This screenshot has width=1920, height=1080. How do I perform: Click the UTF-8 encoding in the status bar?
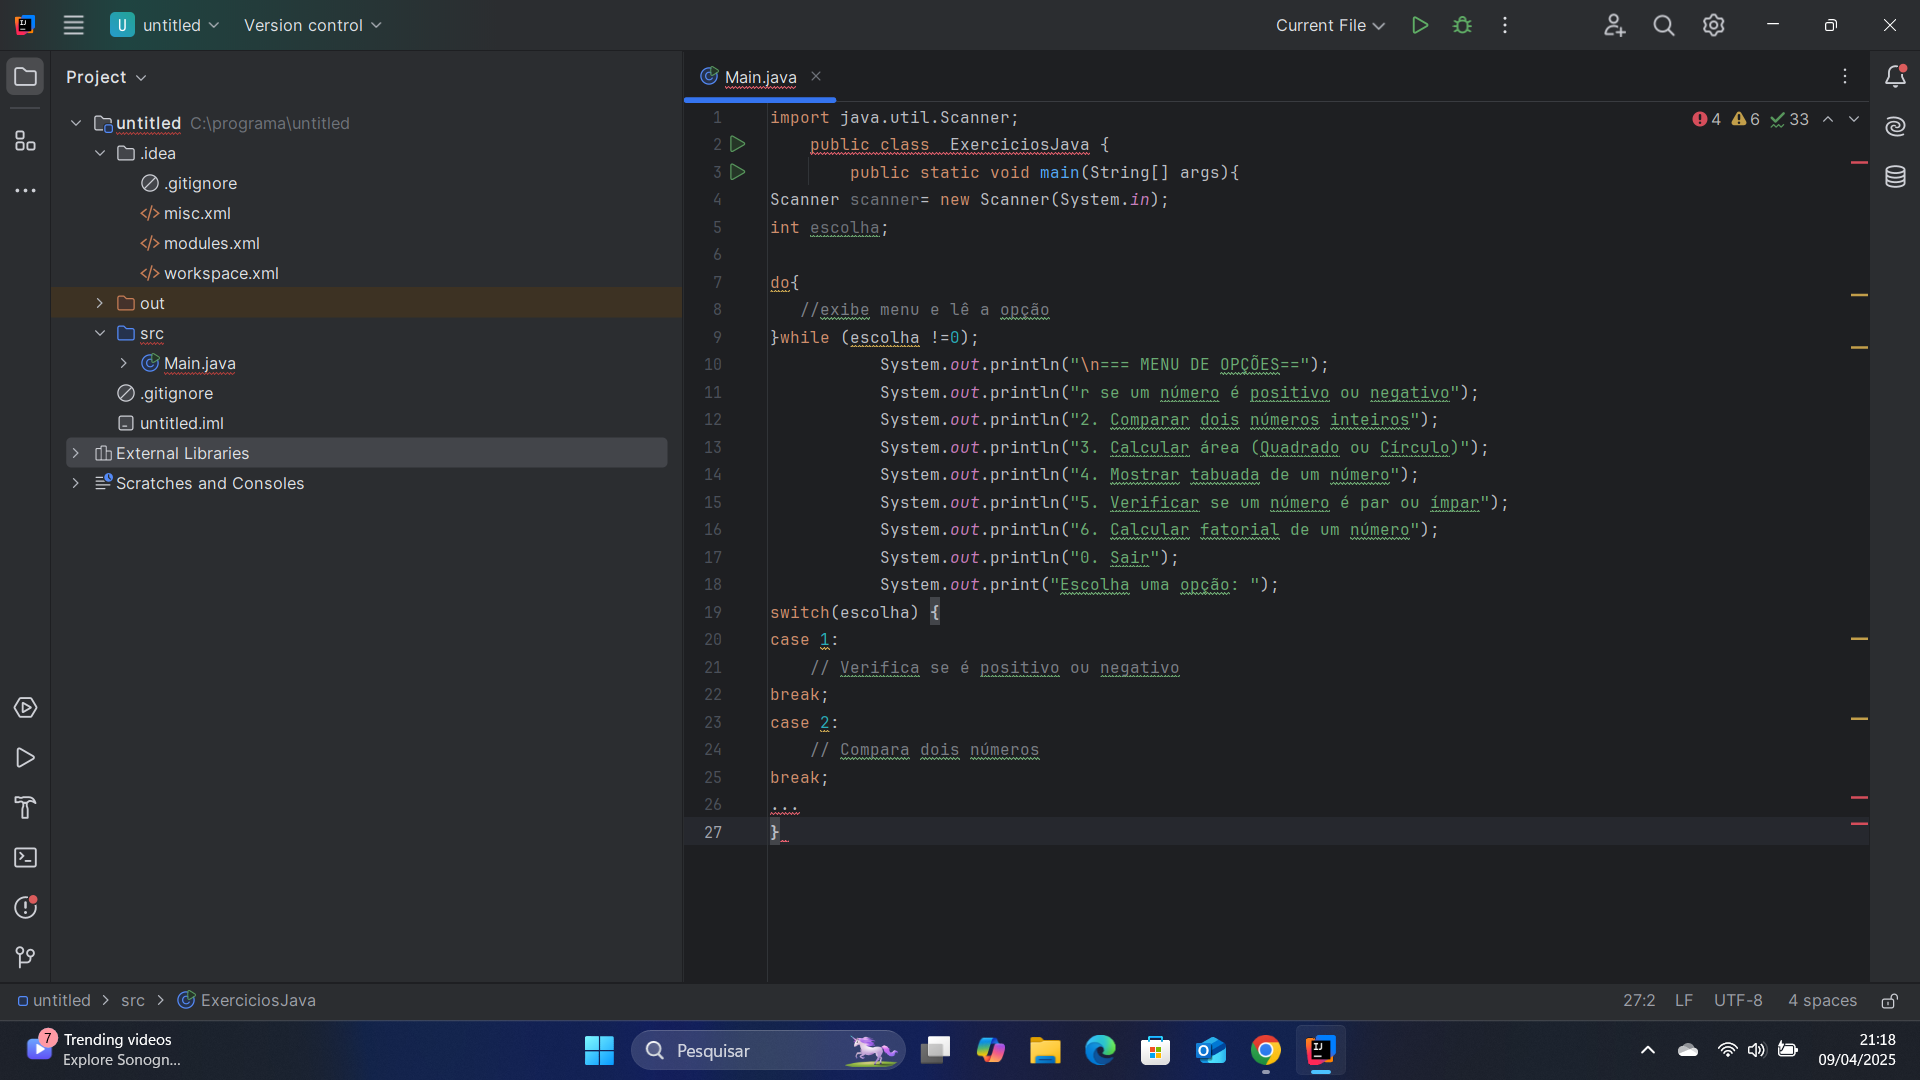1737,1001
